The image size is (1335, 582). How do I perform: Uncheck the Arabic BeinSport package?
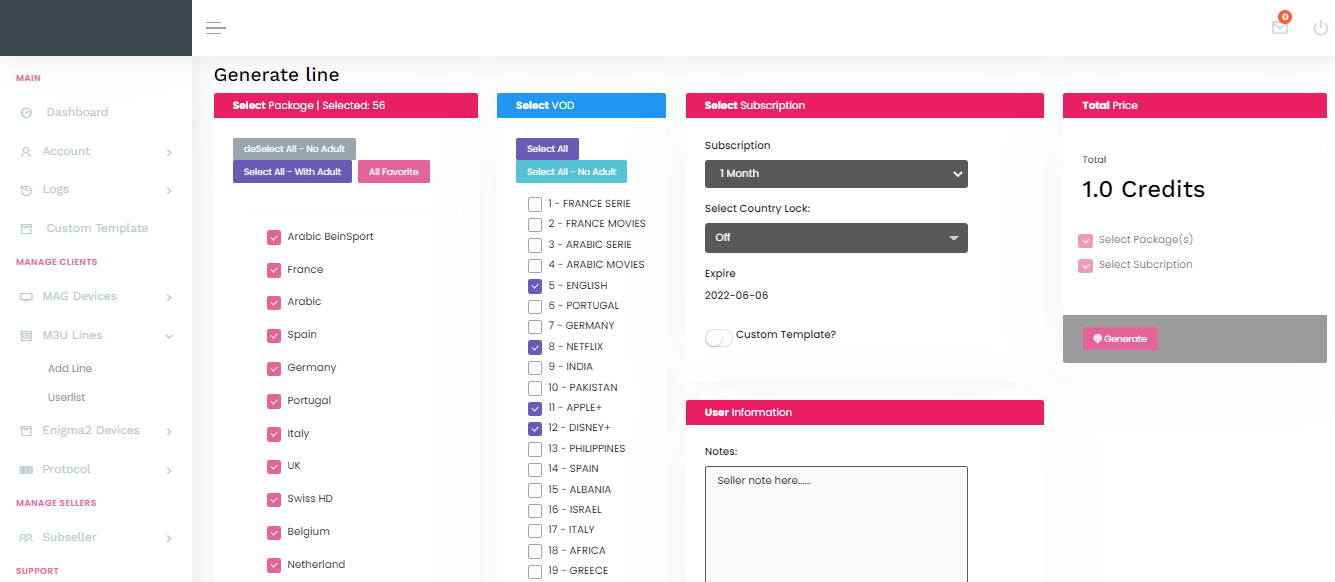coord(274,237)
